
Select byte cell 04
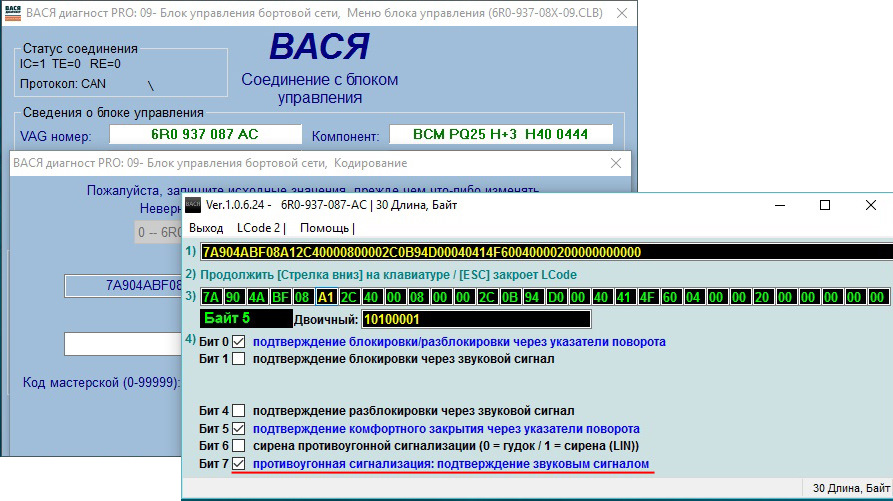[693, 297]
